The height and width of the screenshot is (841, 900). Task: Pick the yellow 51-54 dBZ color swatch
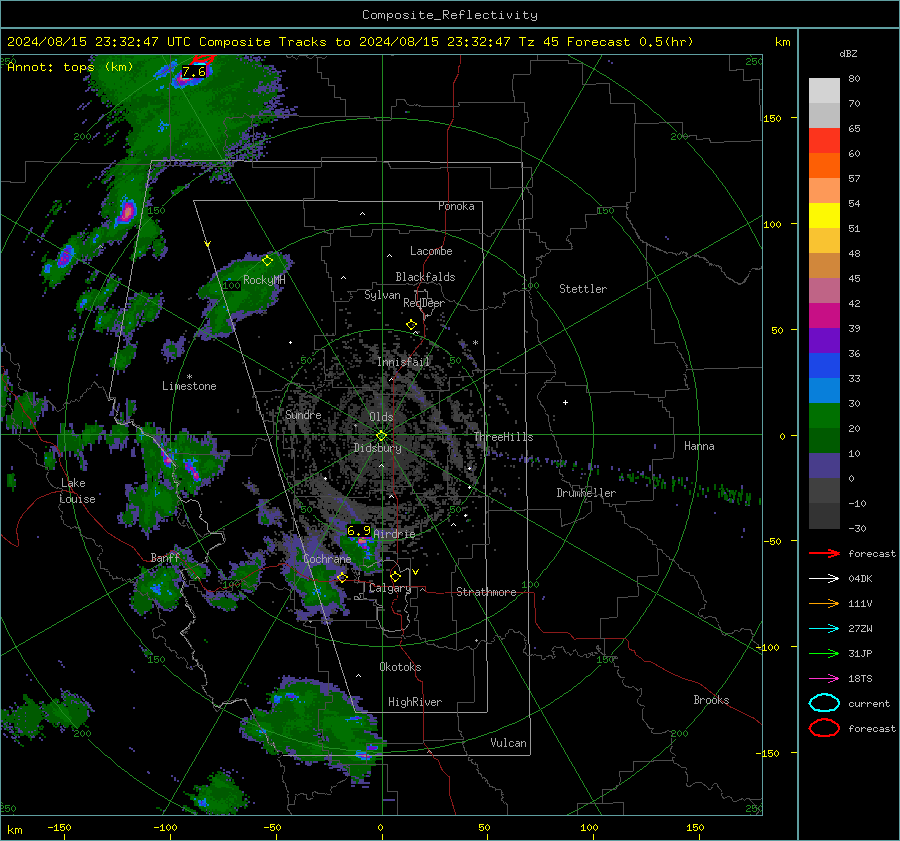coord(824,216)
